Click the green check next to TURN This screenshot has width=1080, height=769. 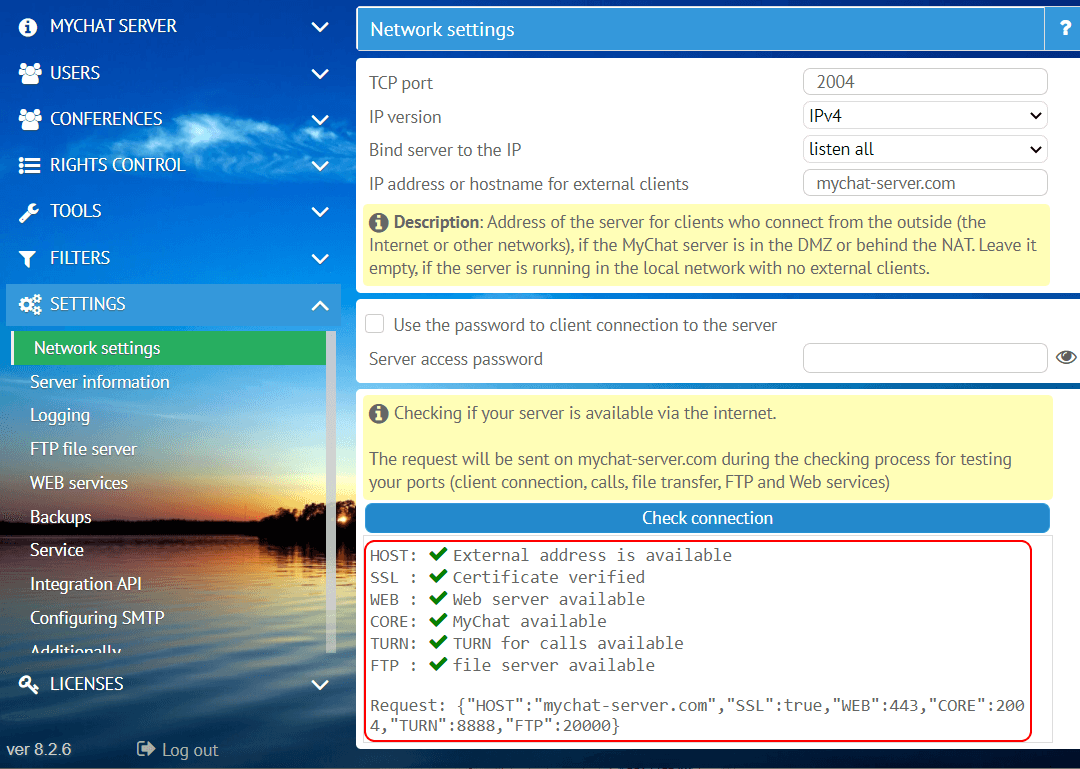point(438,642)
